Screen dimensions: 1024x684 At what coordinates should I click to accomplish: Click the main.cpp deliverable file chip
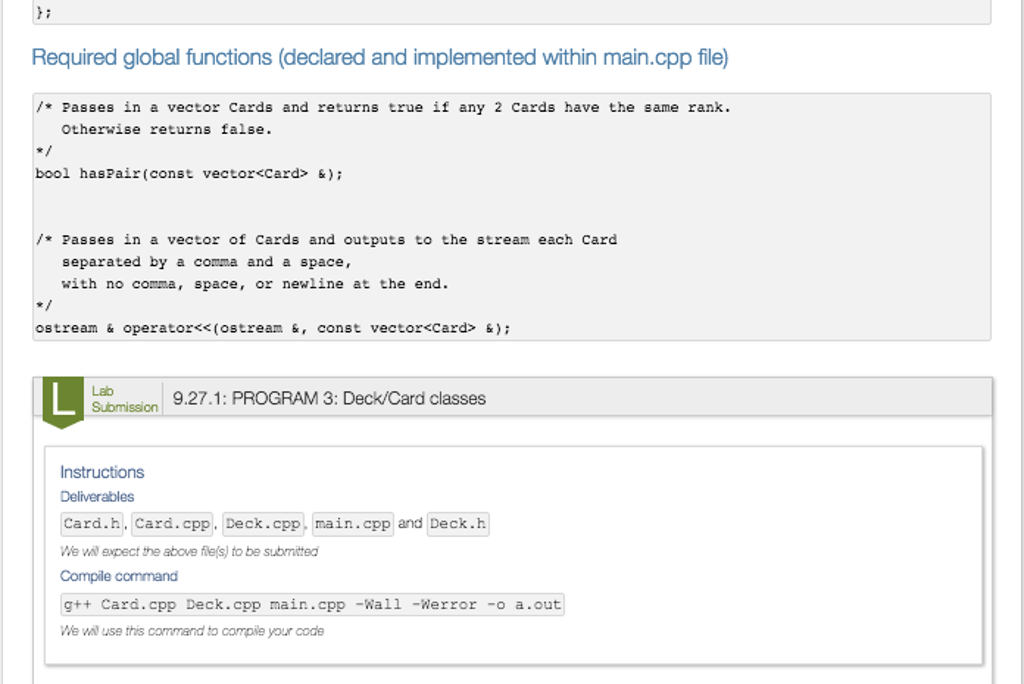click(353, 524)
